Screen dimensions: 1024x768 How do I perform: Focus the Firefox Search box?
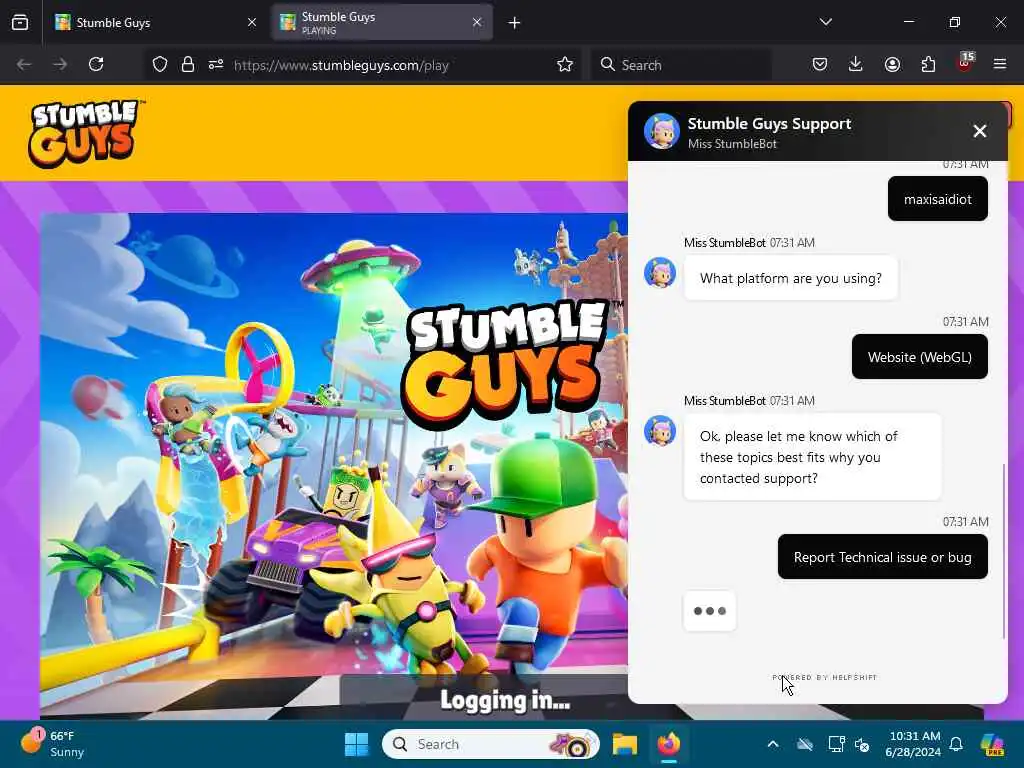pos(681,65)
